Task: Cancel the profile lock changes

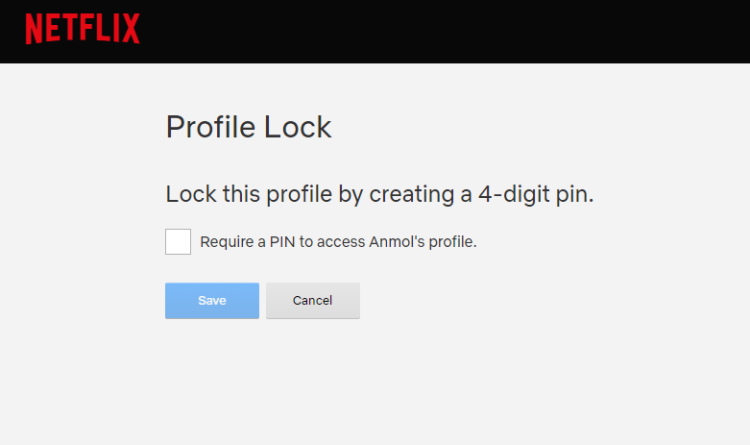Action: (313, 300)
